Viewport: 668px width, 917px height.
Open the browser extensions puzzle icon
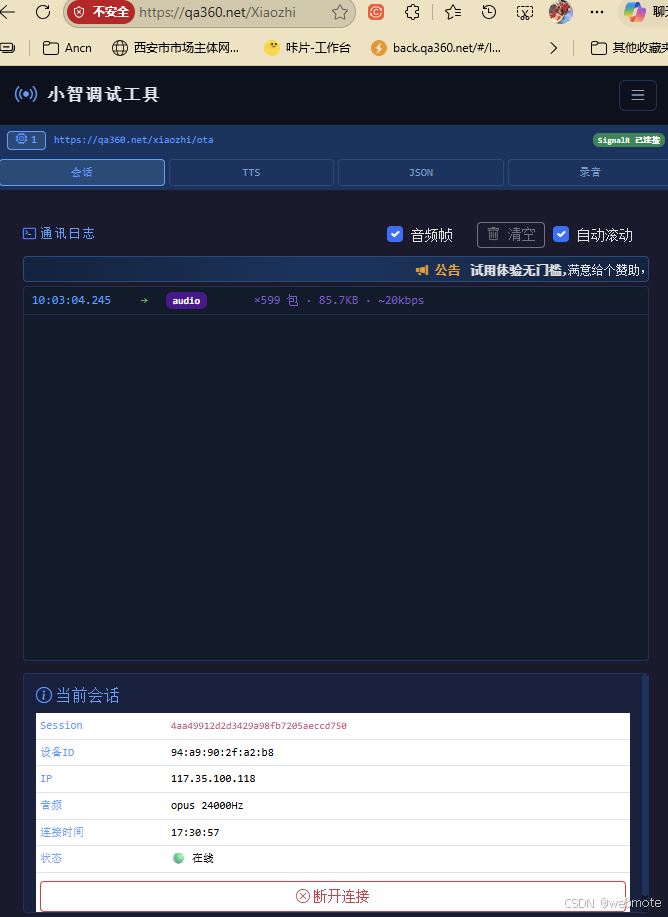[x=412, y=12]
